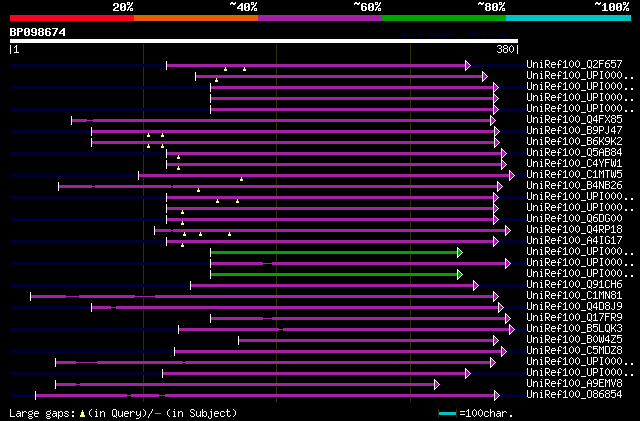Click the query end position 380
Viewport: 640px width, 421px height.
[505, 49]
